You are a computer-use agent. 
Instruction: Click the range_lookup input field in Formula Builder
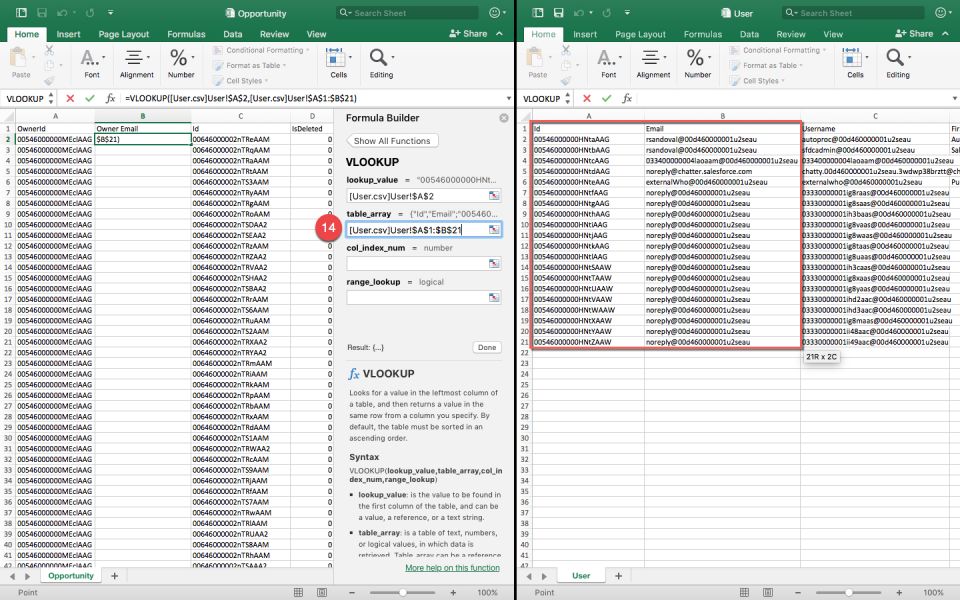tap(416, 297)
